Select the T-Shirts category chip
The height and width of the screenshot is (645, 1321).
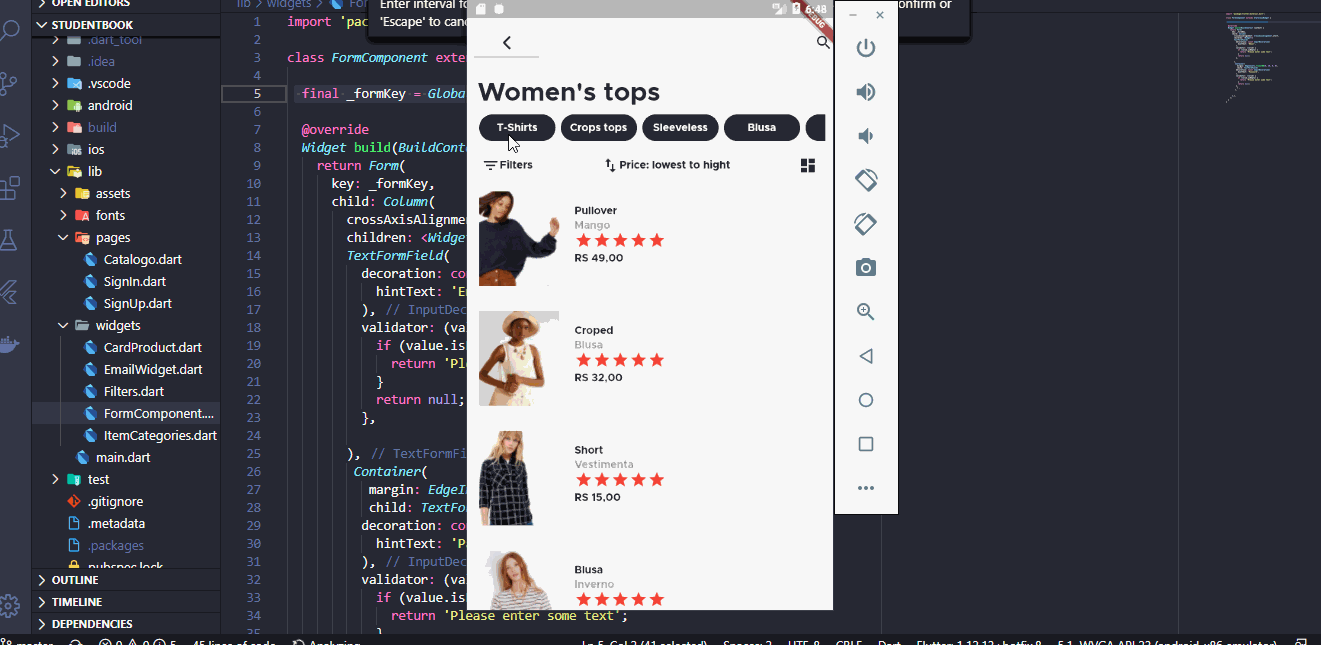tap(516, 127)
